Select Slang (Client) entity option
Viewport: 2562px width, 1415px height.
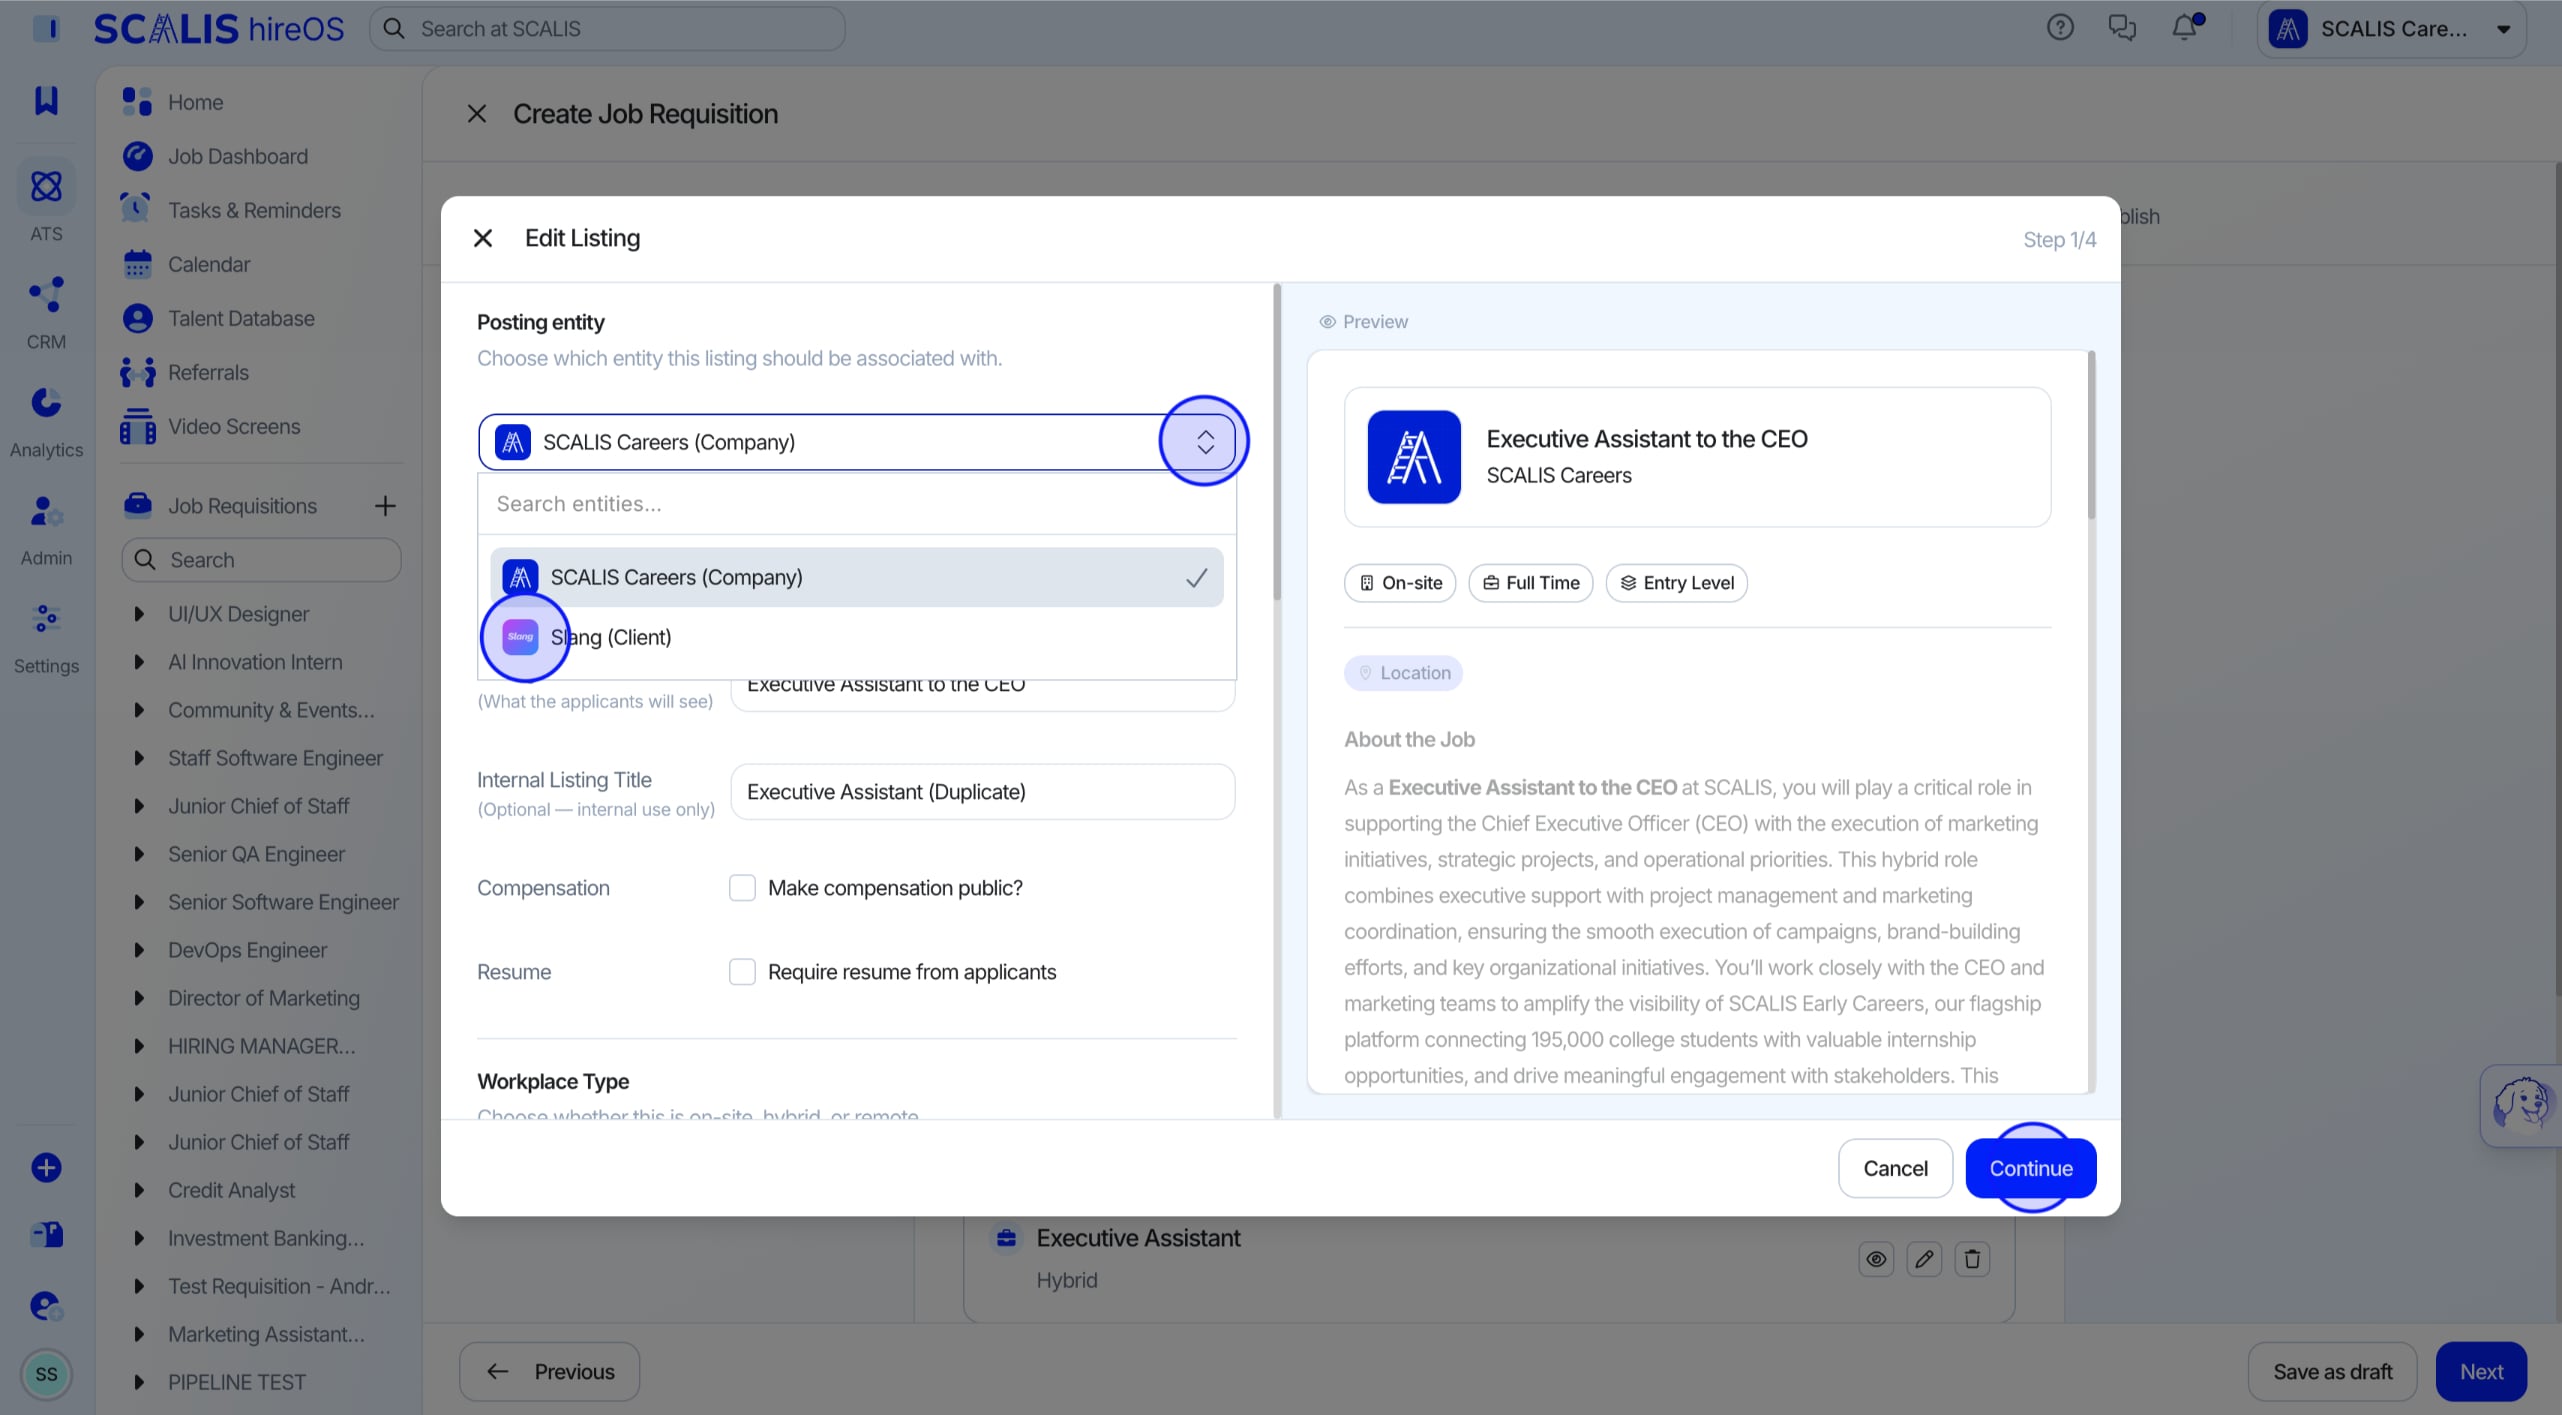pyautogui.click(x=856, y=637)
